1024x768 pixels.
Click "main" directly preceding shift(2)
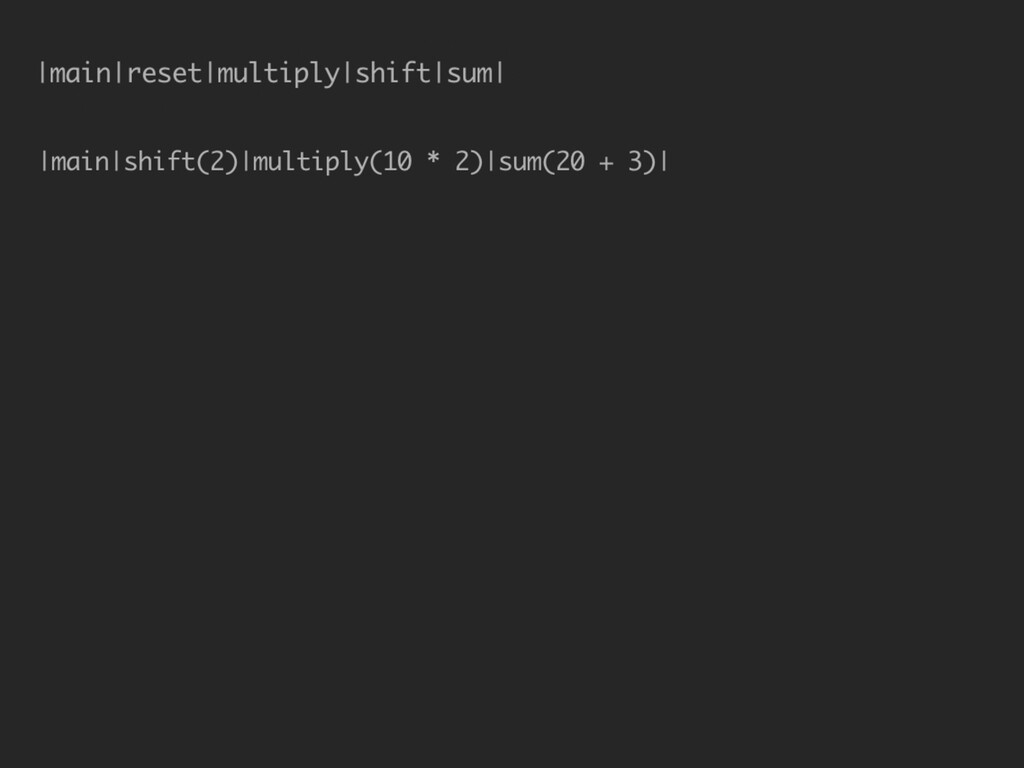pos(80,161)
